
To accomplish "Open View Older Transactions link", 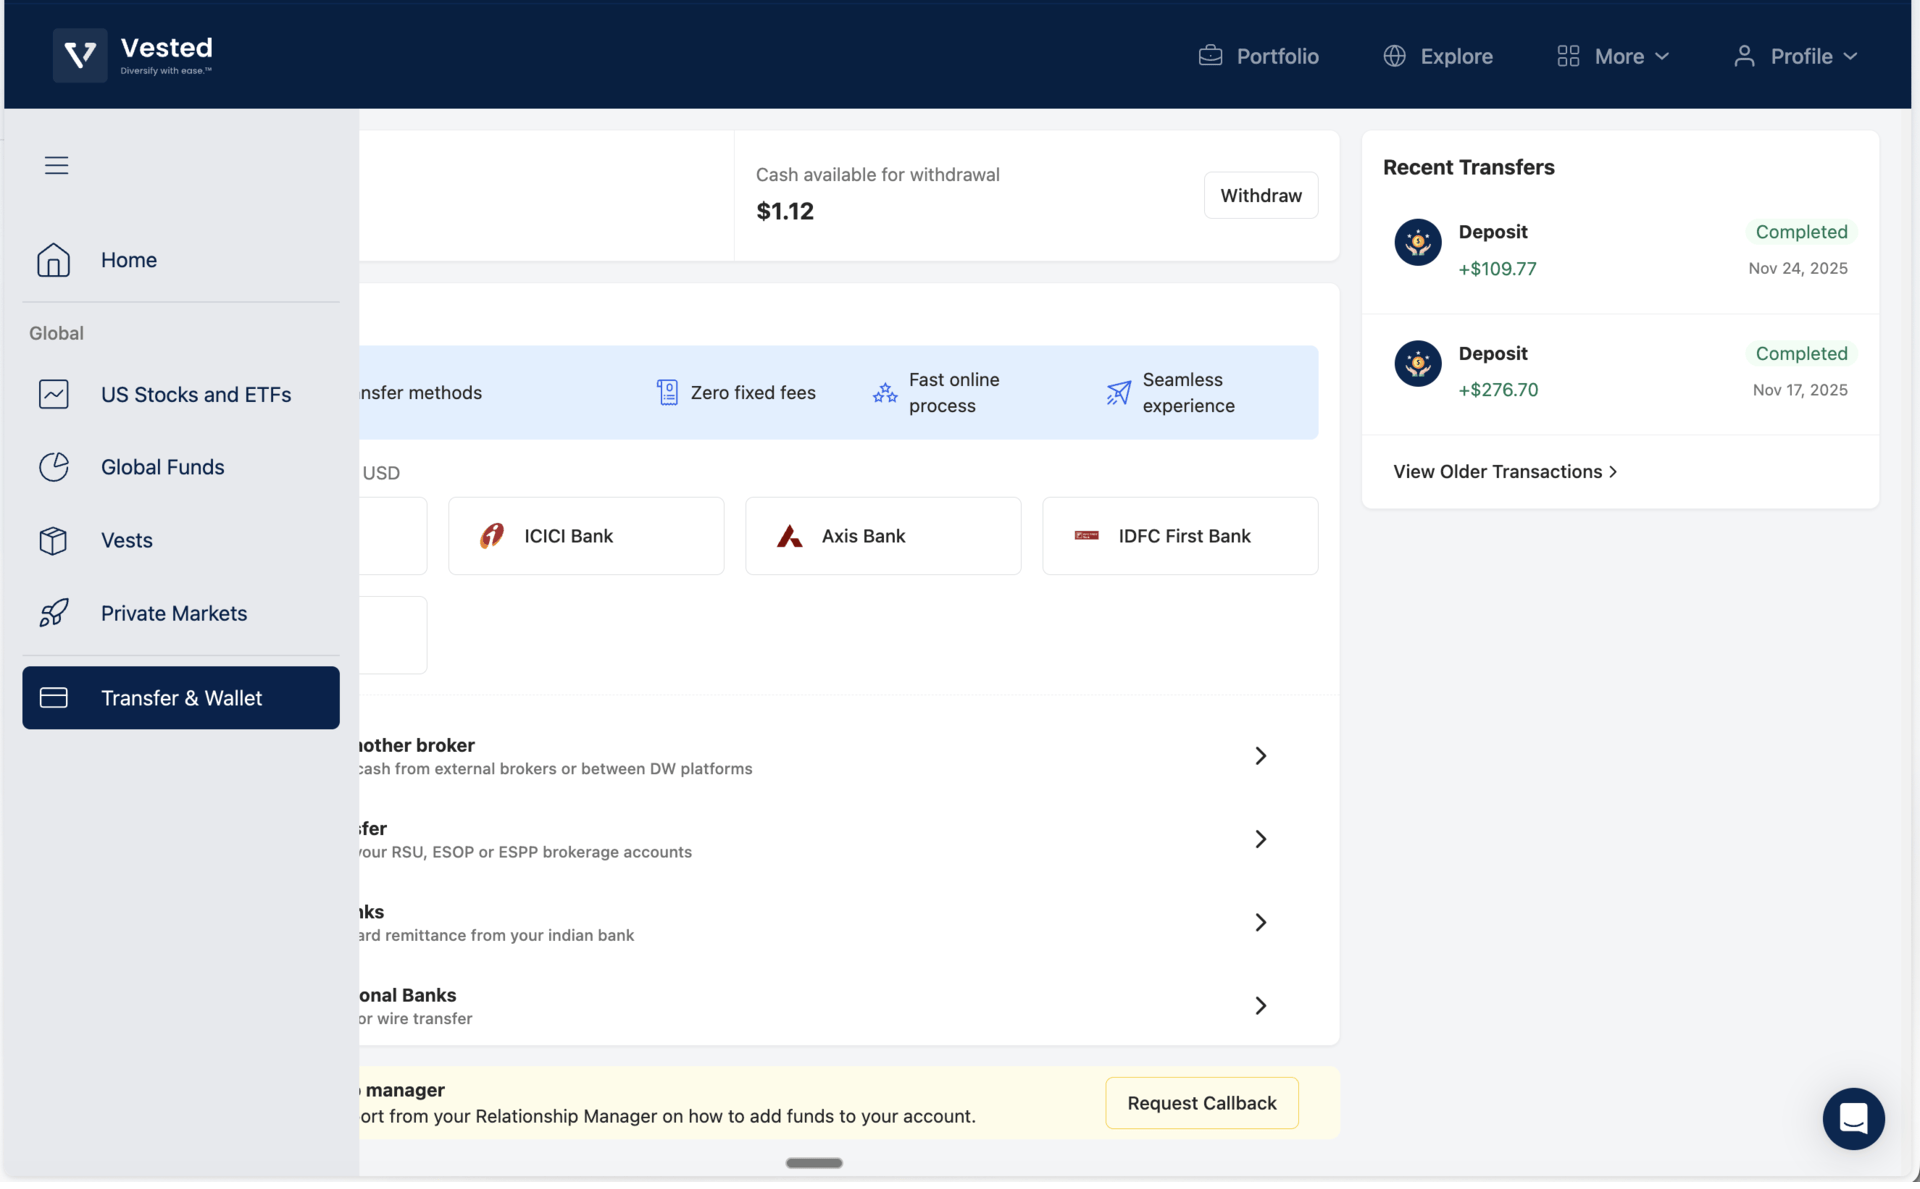I will [x=1505, y=471].
